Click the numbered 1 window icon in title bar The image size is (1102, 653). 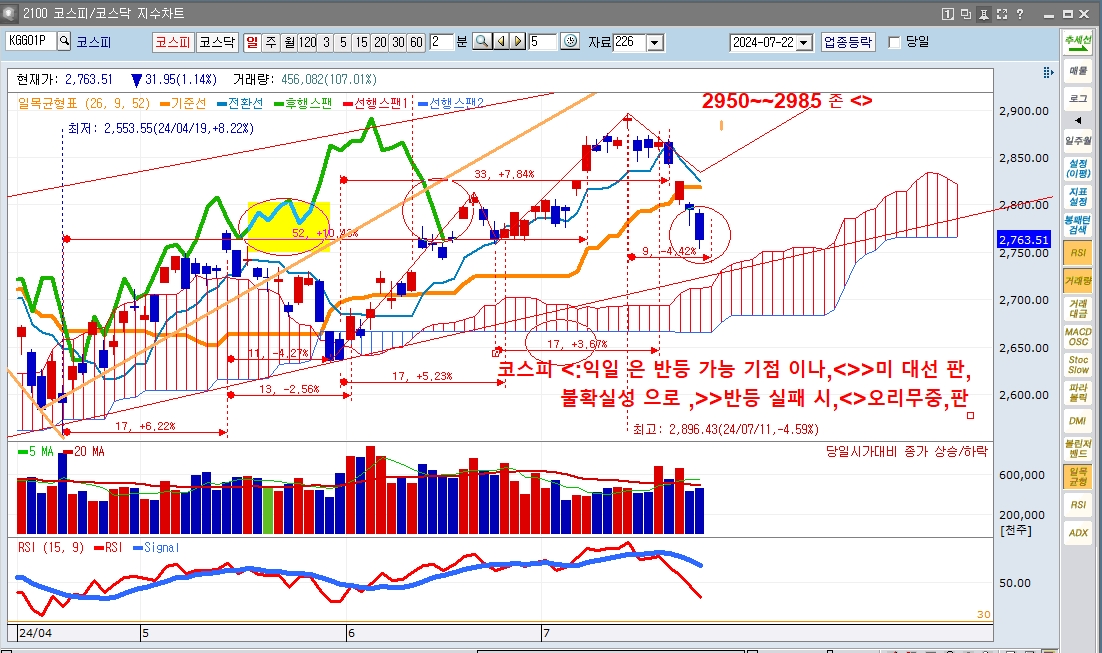coord(947,13)
